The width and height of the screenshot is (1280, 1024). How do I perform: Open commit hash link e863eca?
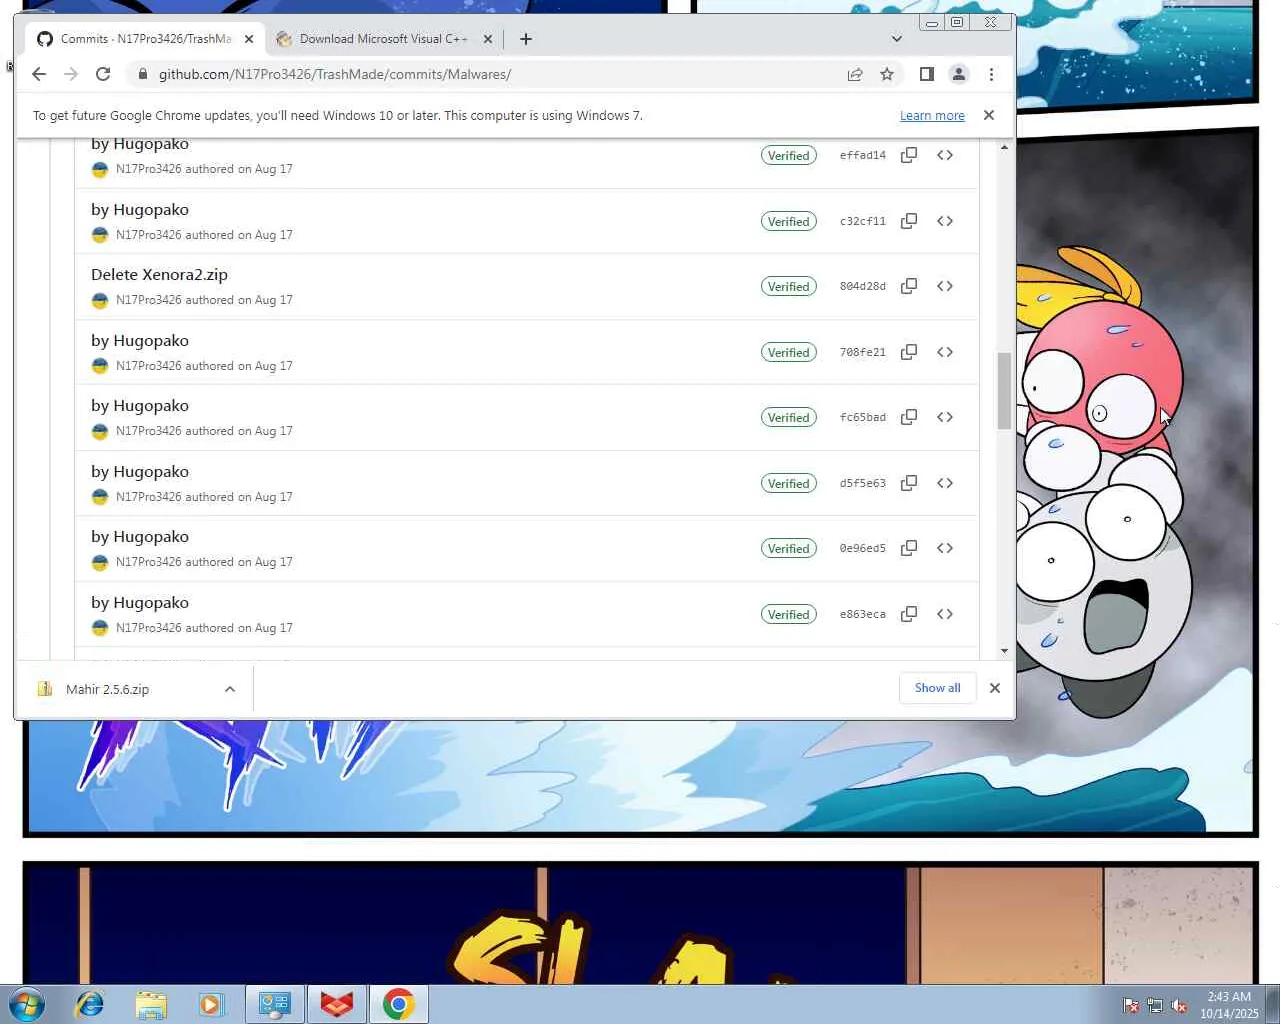[863, 614]
